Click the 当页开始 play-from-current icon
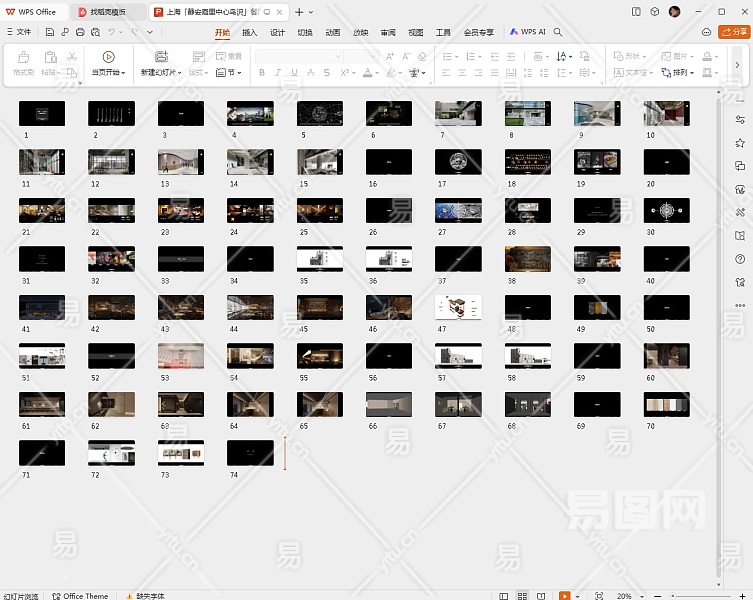Viewport: 753px width, 600px height. coord(108,57)
